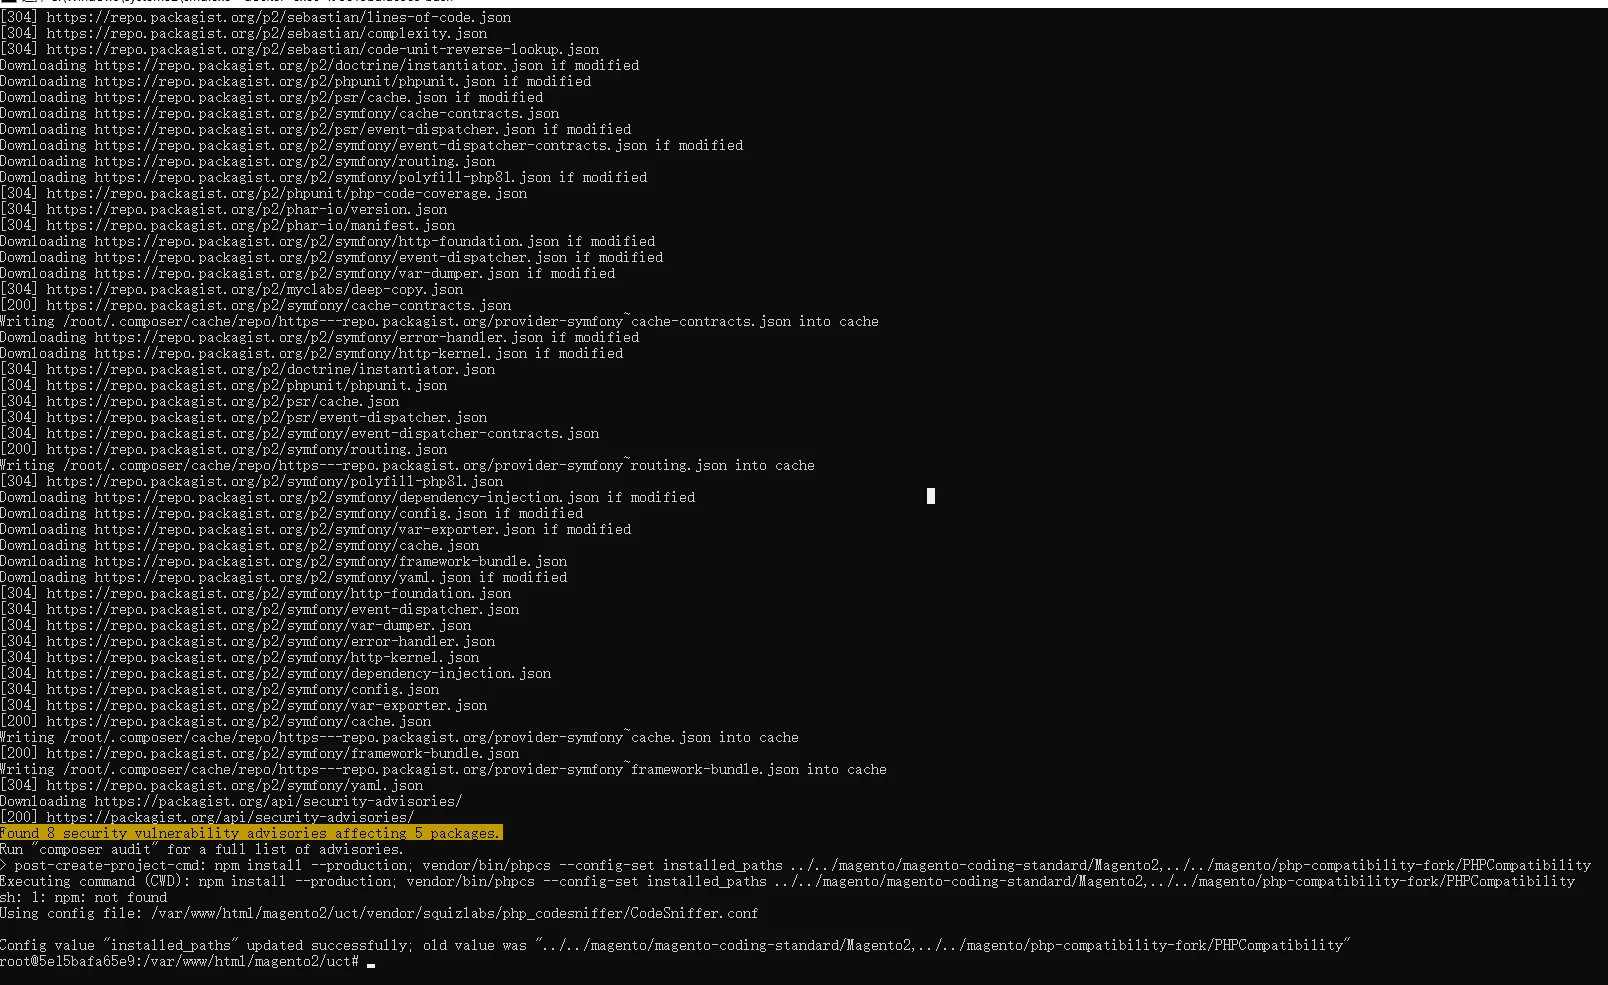Click the Config value "installed_paths" updated successfully line
Viewport: 1608px width, 985px height.
click(x=676, y=945)
